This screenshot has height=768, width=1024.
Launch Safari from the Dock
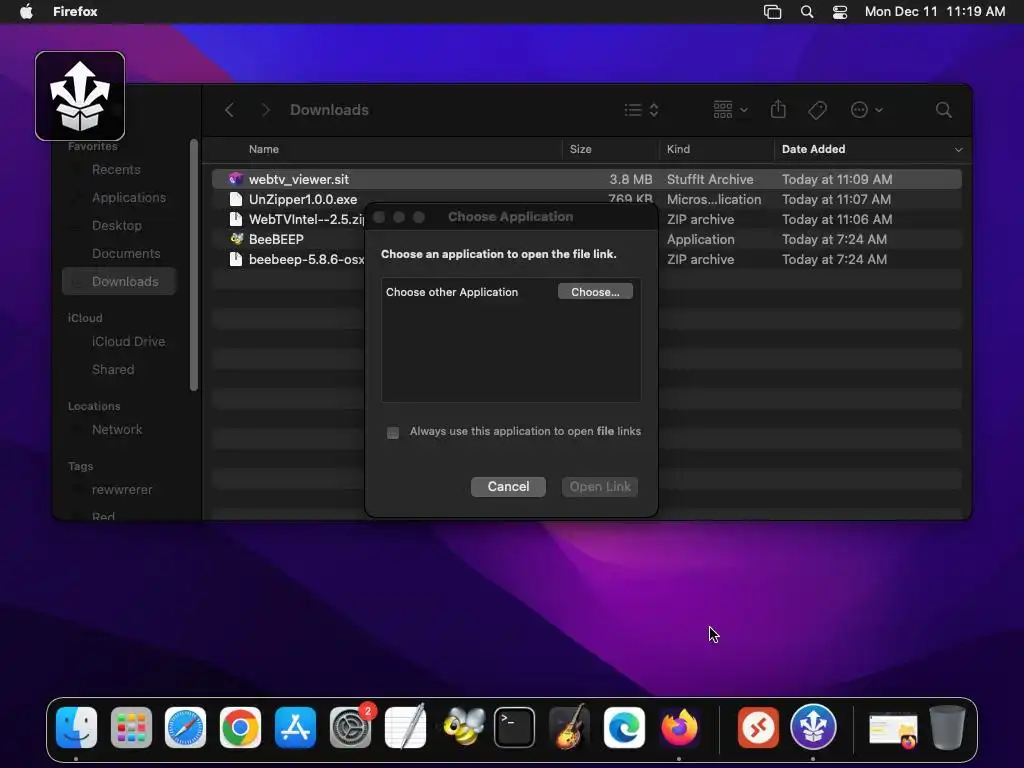tap(185, 727)
